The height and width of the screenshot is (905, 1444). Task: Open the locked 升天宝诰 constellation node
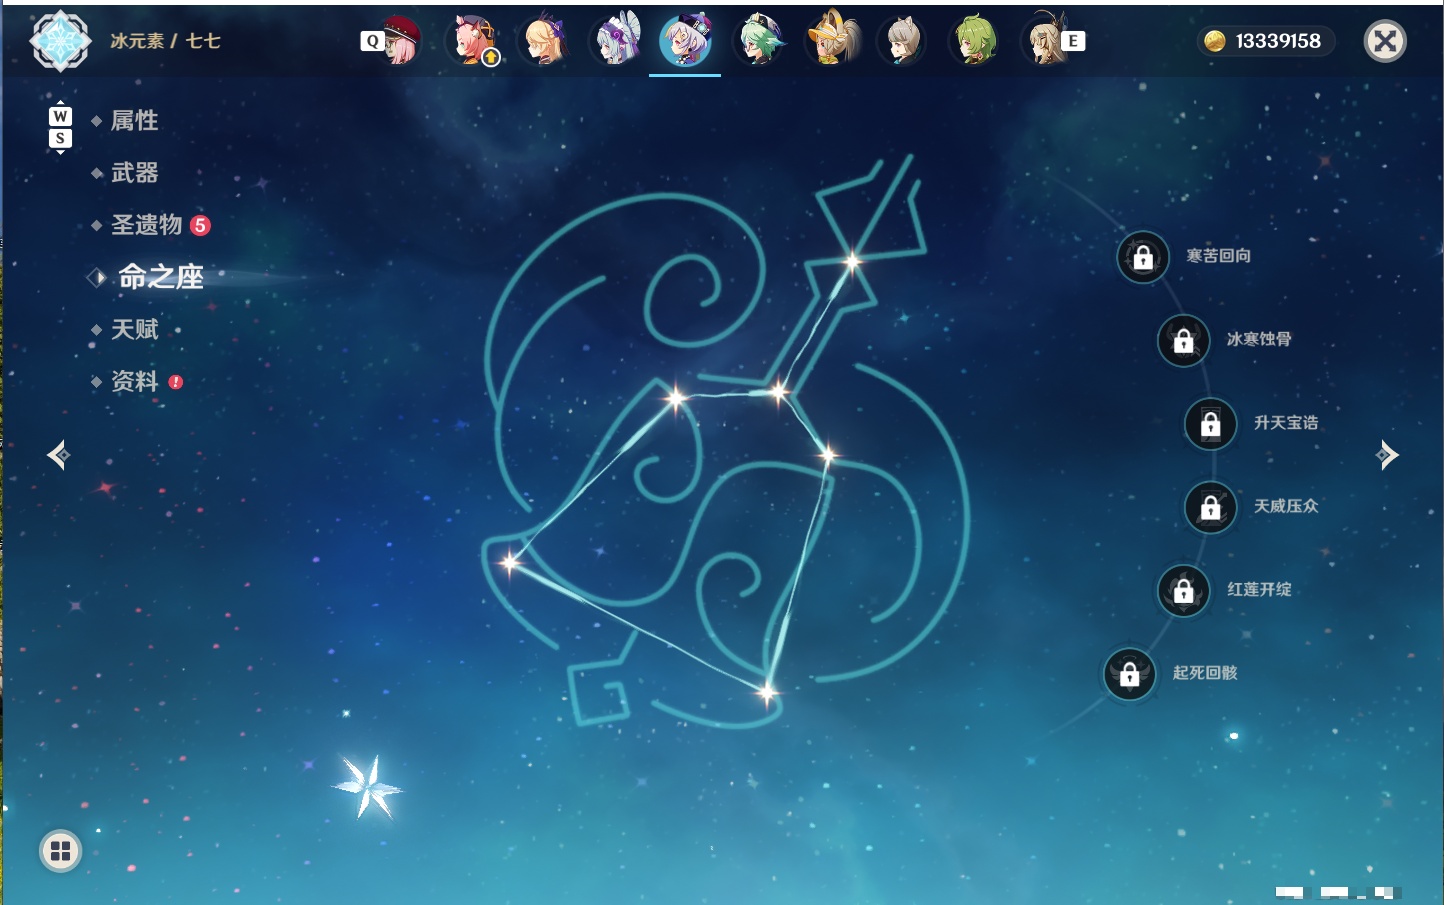(1211, 424)
